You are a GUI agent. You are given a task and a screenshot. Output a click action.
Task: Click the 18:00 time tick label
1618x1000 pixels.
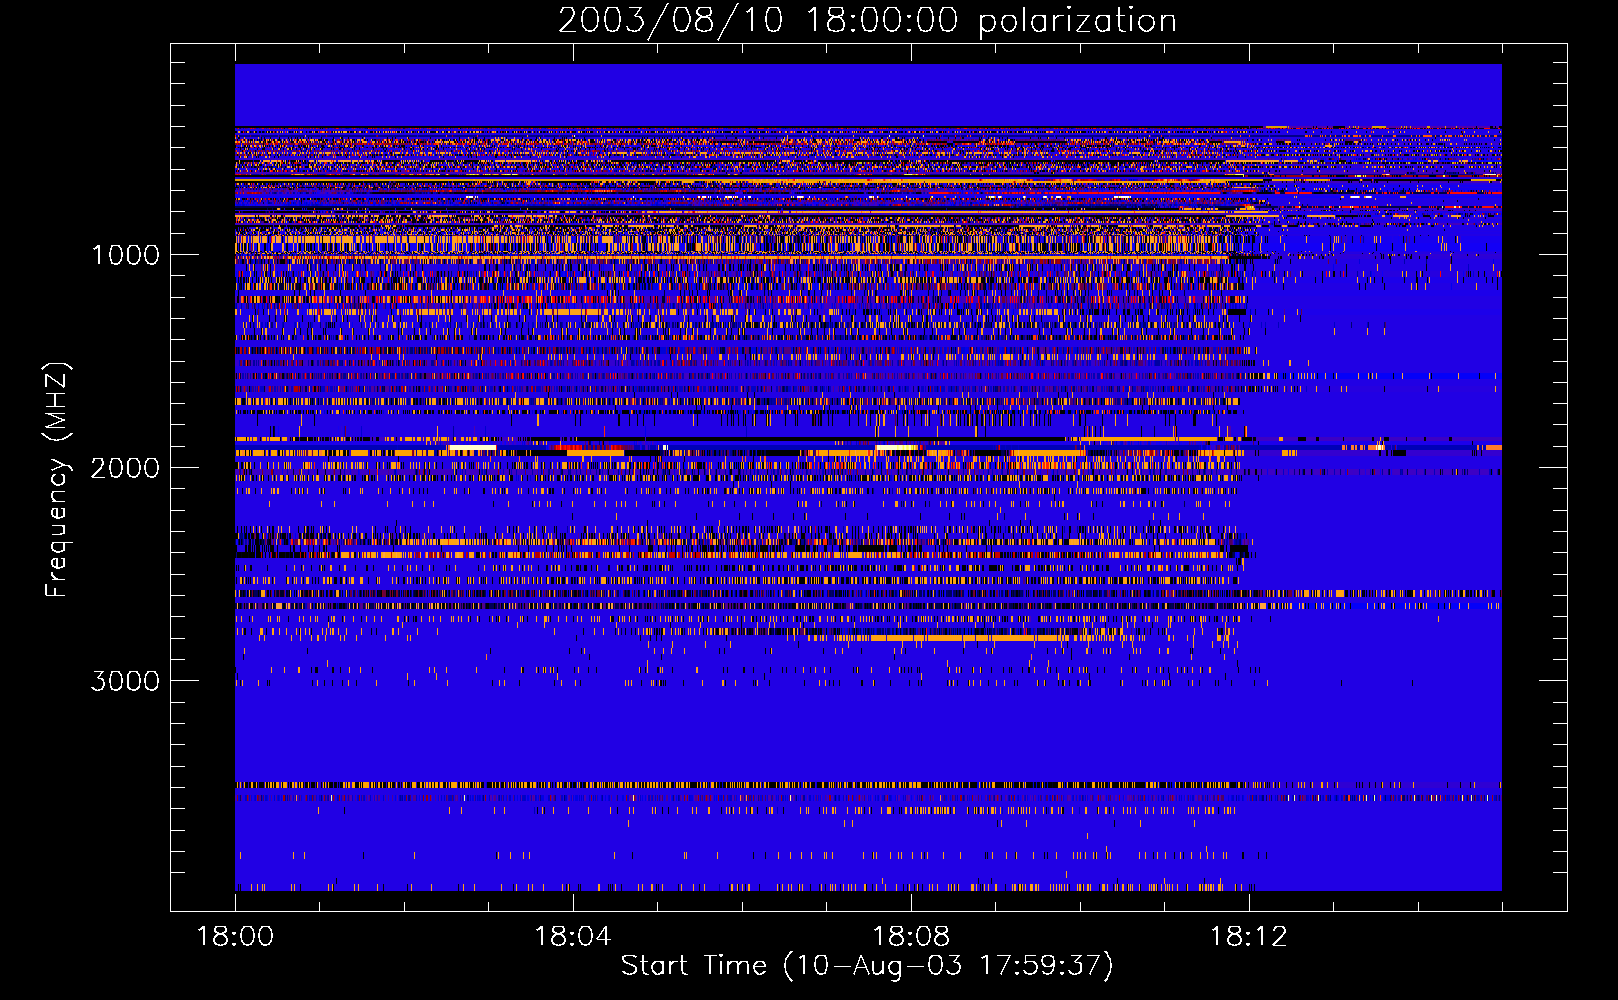click(235, 937)
